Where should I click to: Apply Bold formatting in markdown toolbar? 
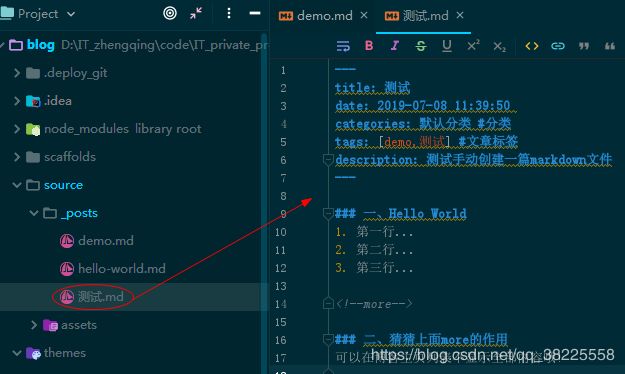(369, 46)
